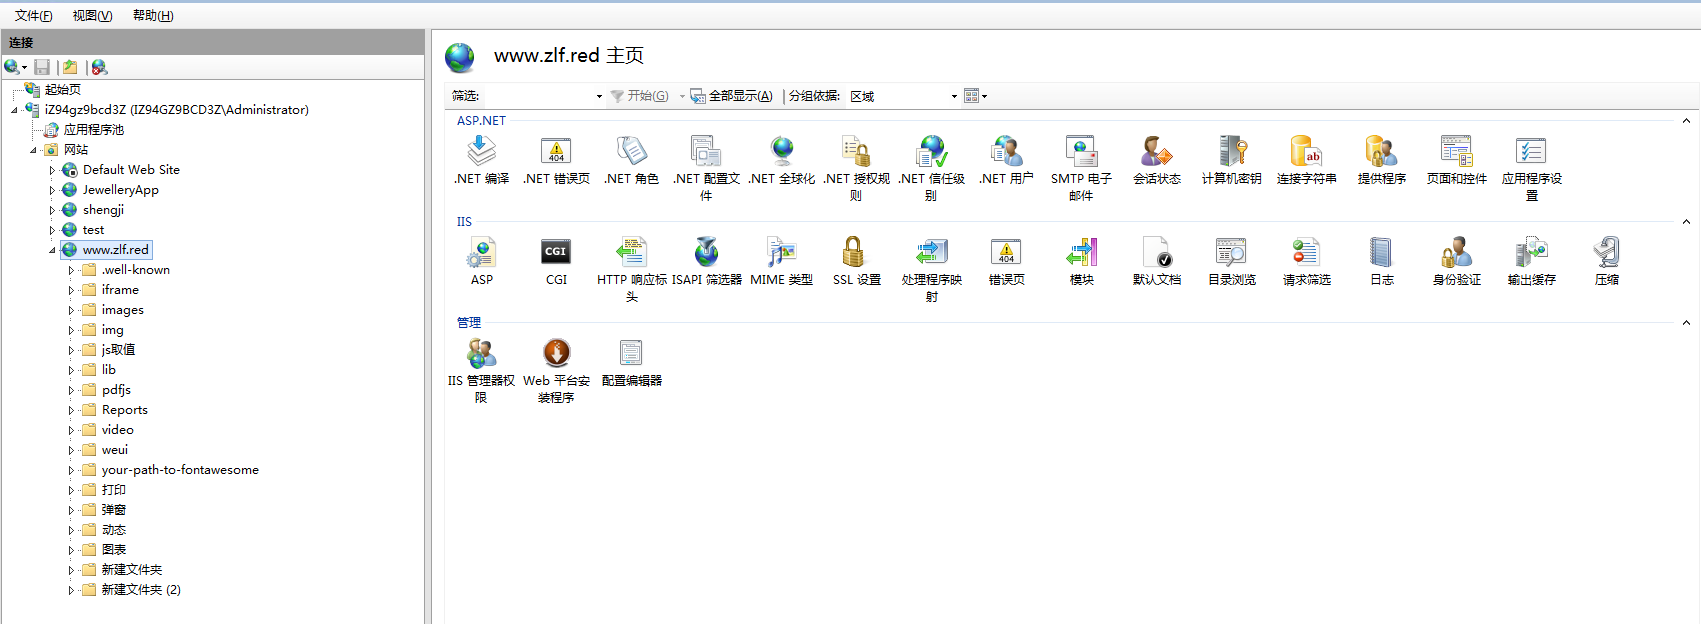Open the 日志 feature icon
This screenshot has width=1701, height=624.
coord(1381,253)
